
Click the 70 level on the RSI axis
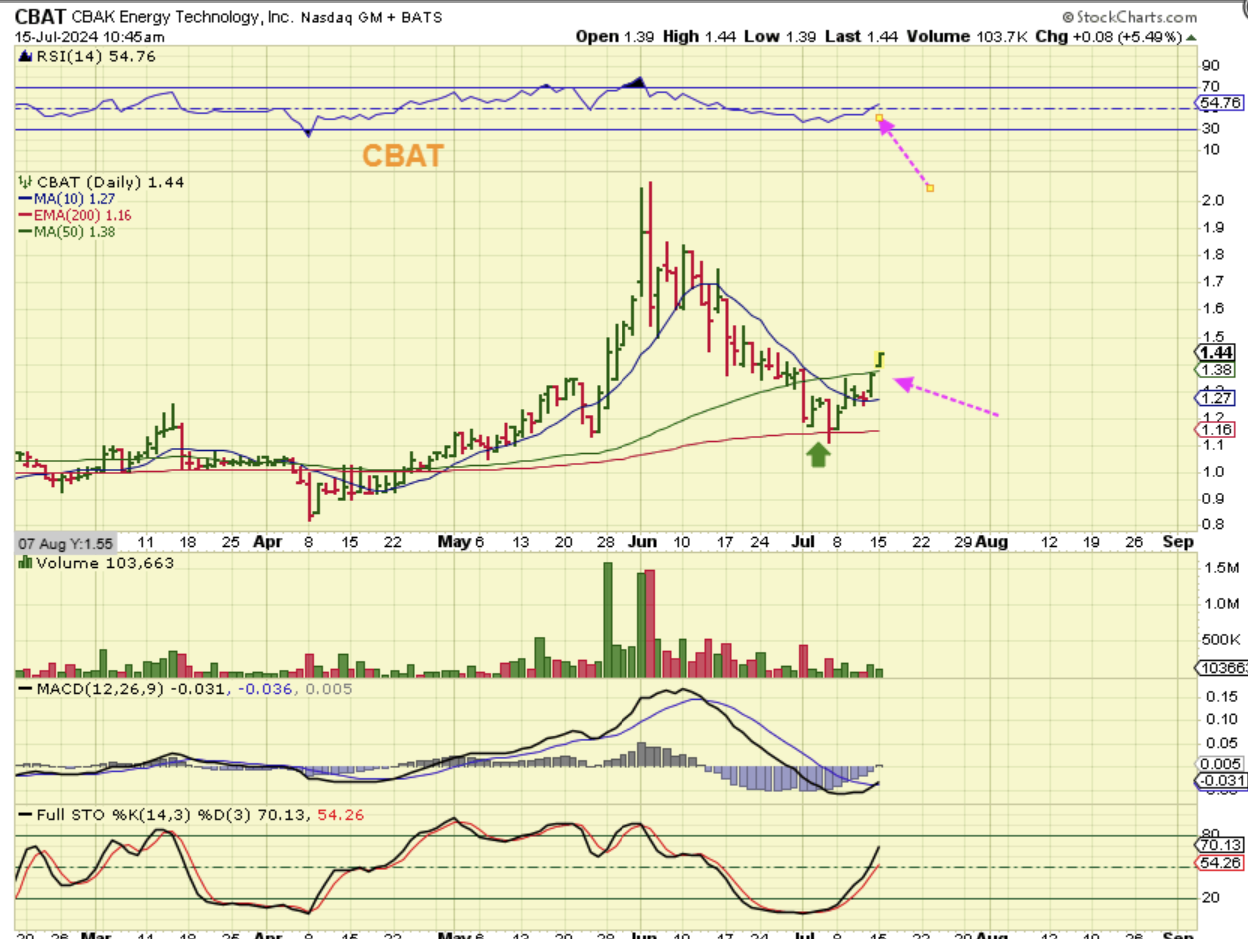(1210, 87)
